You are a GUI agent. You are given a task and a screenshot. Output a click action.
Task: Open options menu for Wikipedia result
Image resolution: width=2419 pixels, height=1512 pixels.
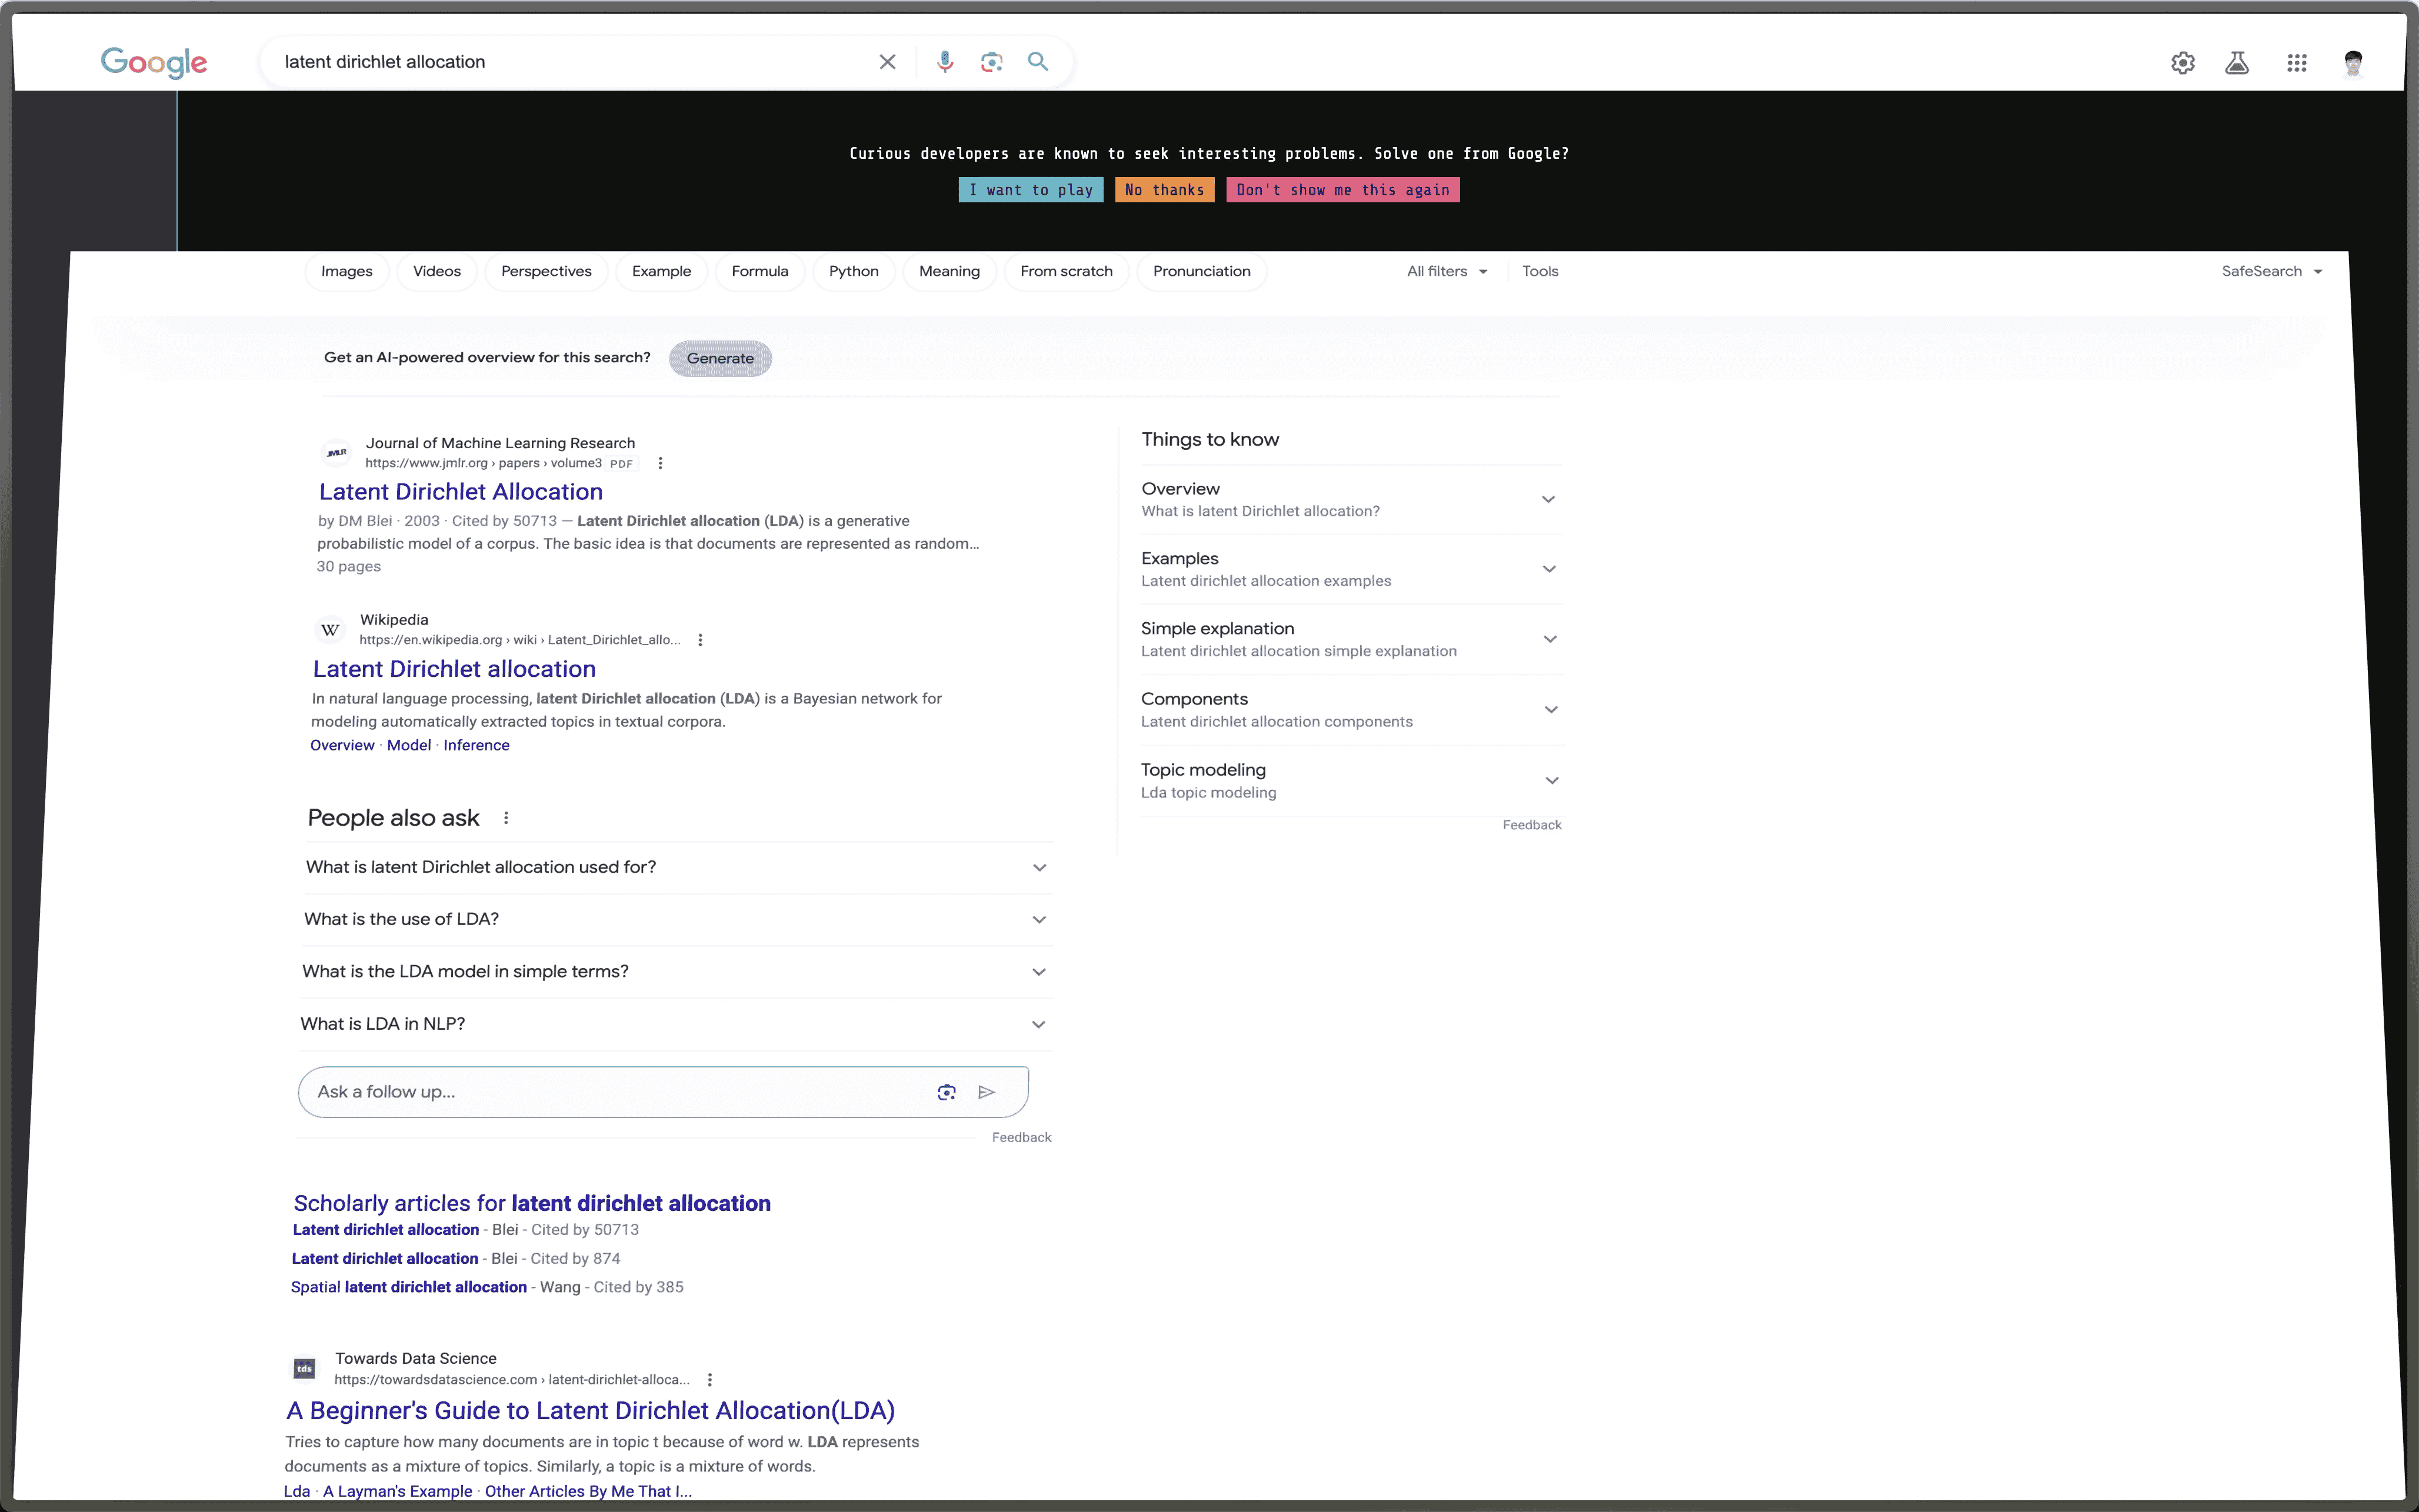click(700, 640)
